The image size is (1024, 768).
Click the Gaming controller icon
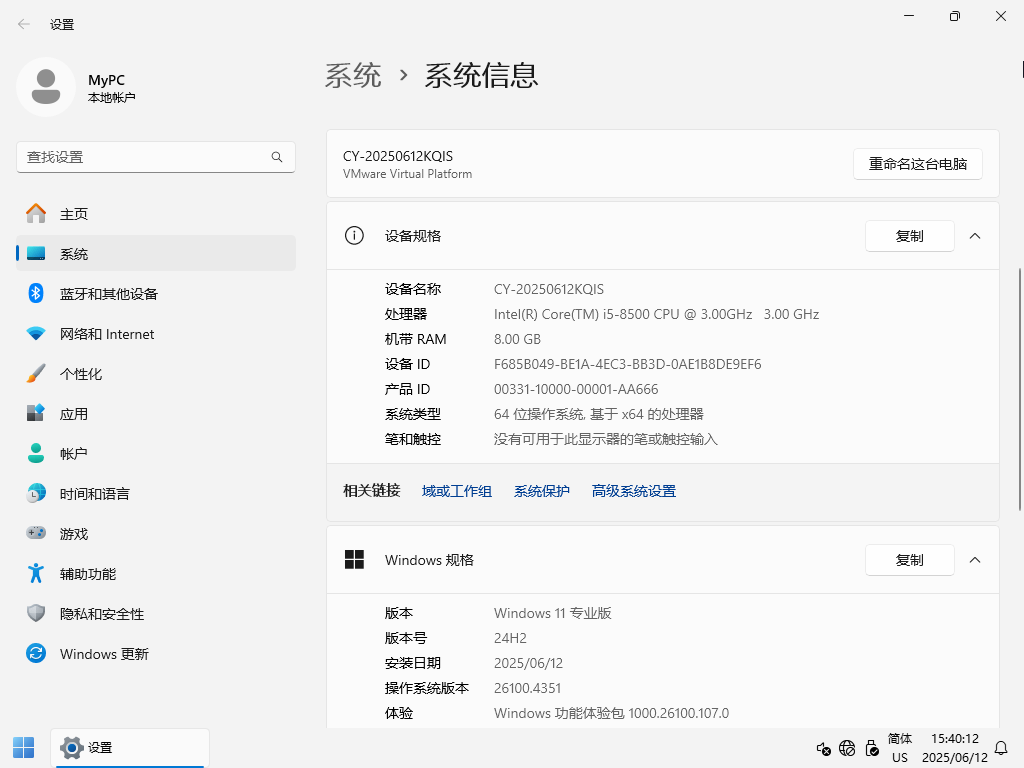[36, 533]
